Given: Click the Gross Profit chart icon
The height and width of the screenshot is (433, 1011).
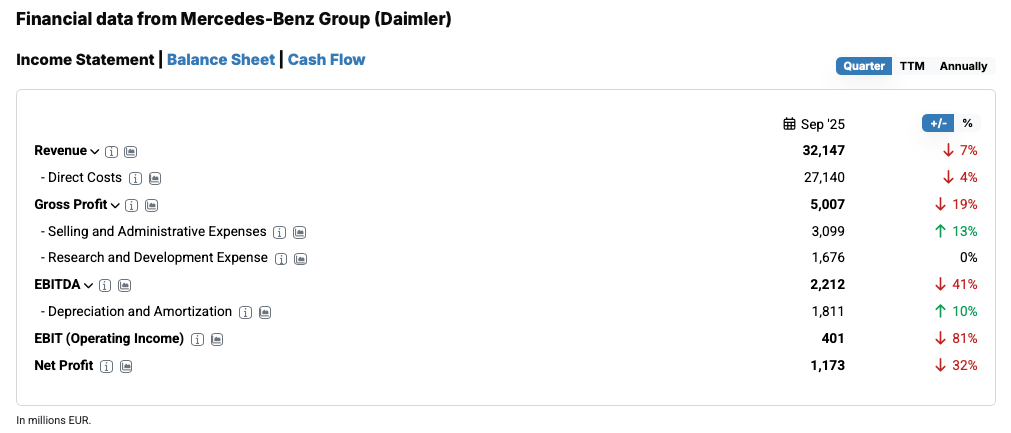Looking at the screenshot, I should click(152, 206).
